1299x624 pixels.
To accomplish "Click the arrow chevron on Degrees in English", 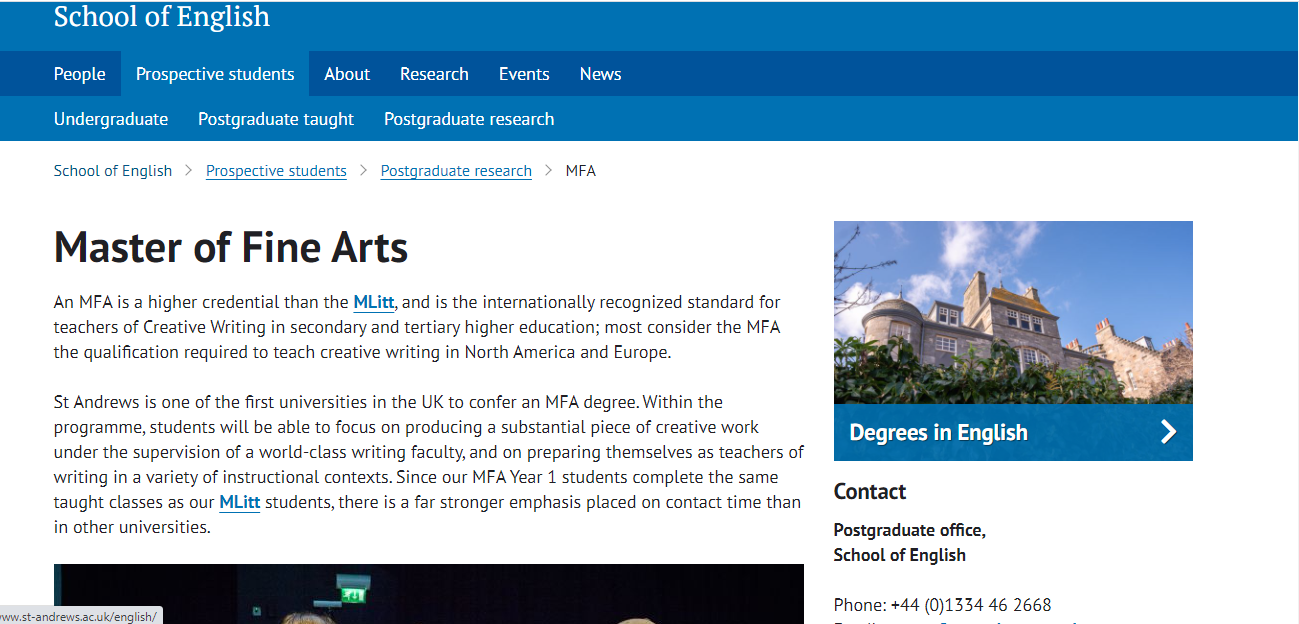I will 1168,432.
